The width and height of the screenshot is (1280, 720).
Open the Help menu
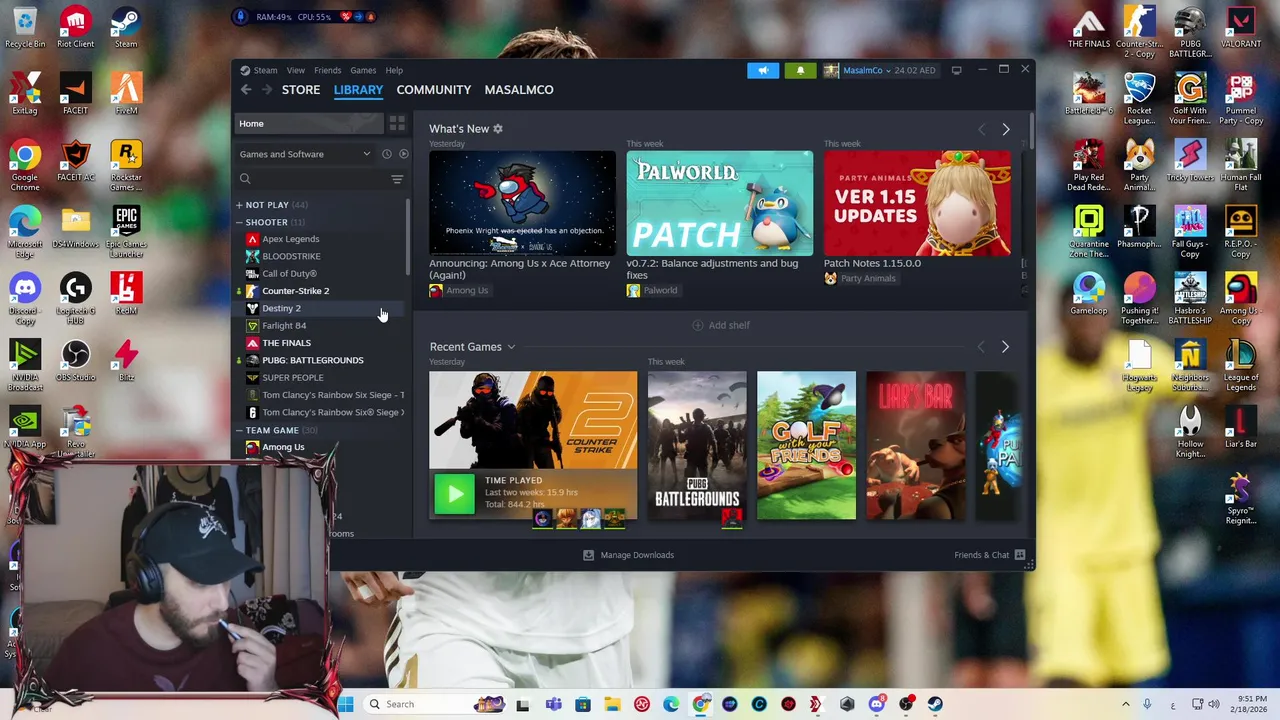pyautogui.click(x=394, y=70)
